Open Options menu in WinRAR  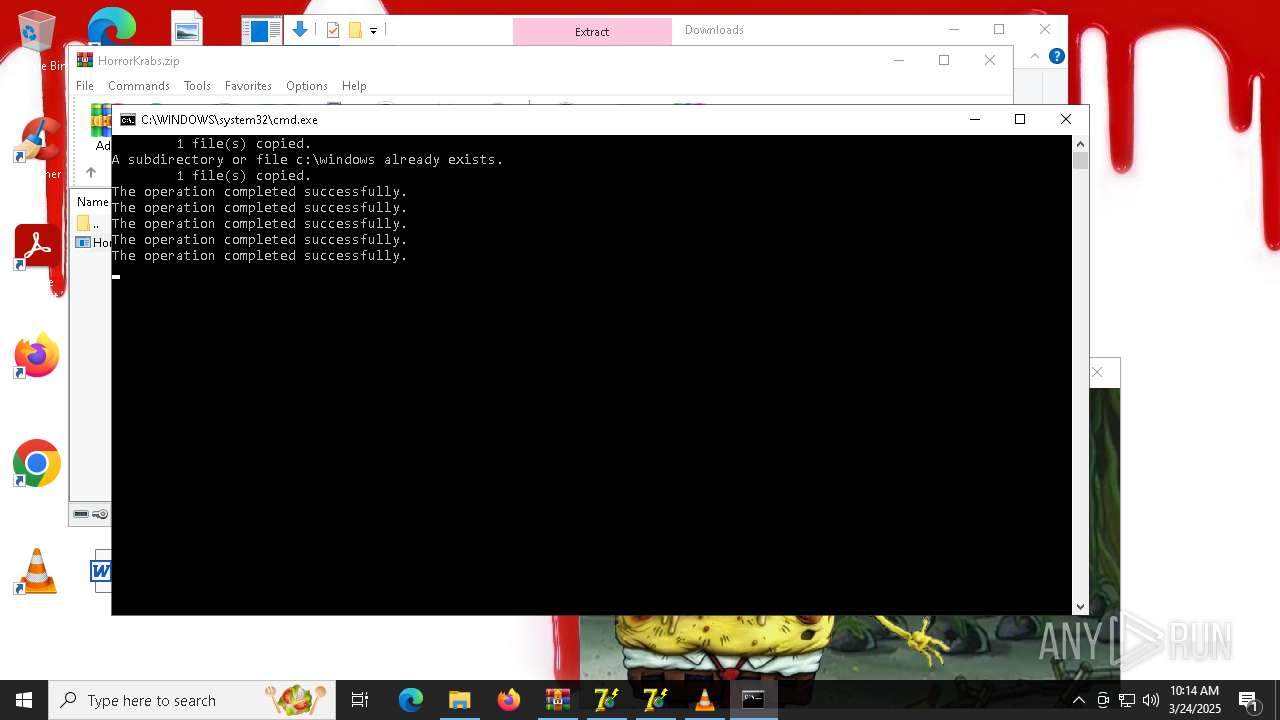(x=307, y=86)
